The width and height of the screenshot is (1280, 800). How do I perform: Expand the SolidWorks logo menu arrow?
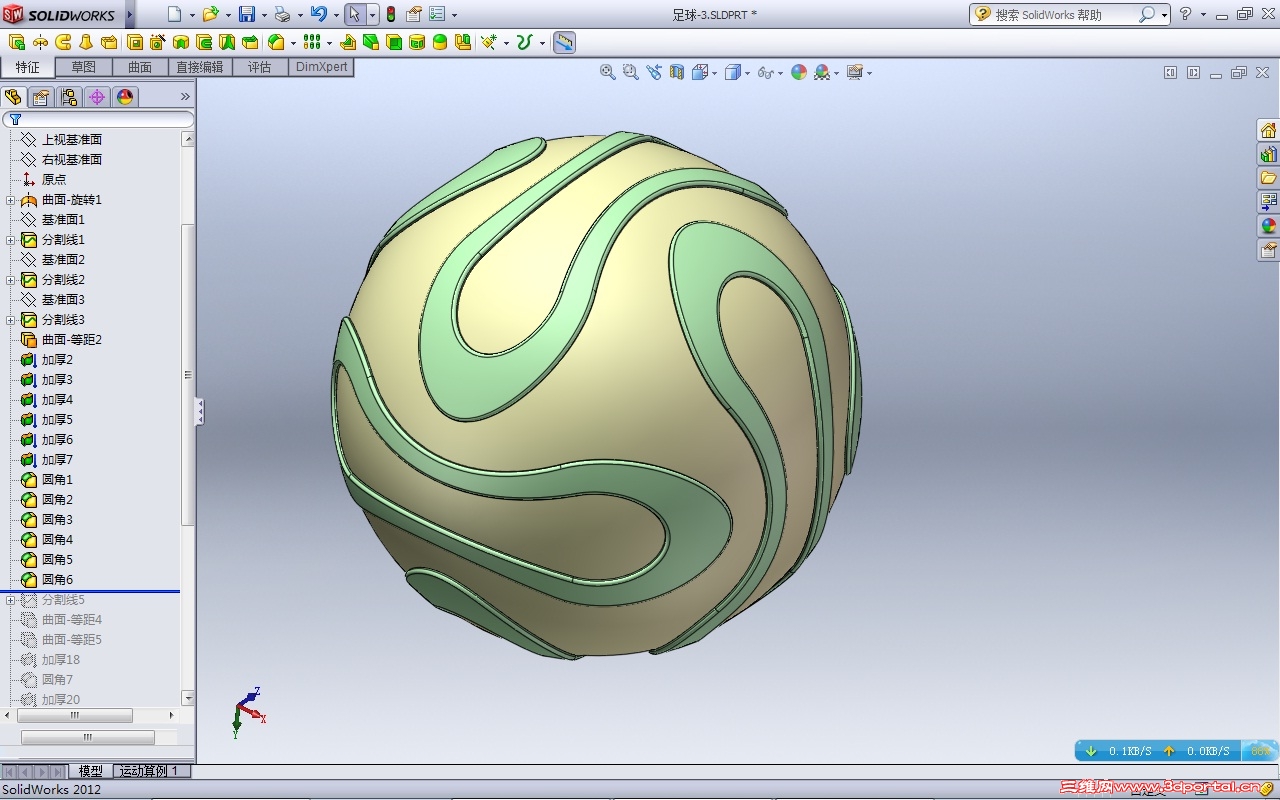pyautogui.click(x=129, y=14)
